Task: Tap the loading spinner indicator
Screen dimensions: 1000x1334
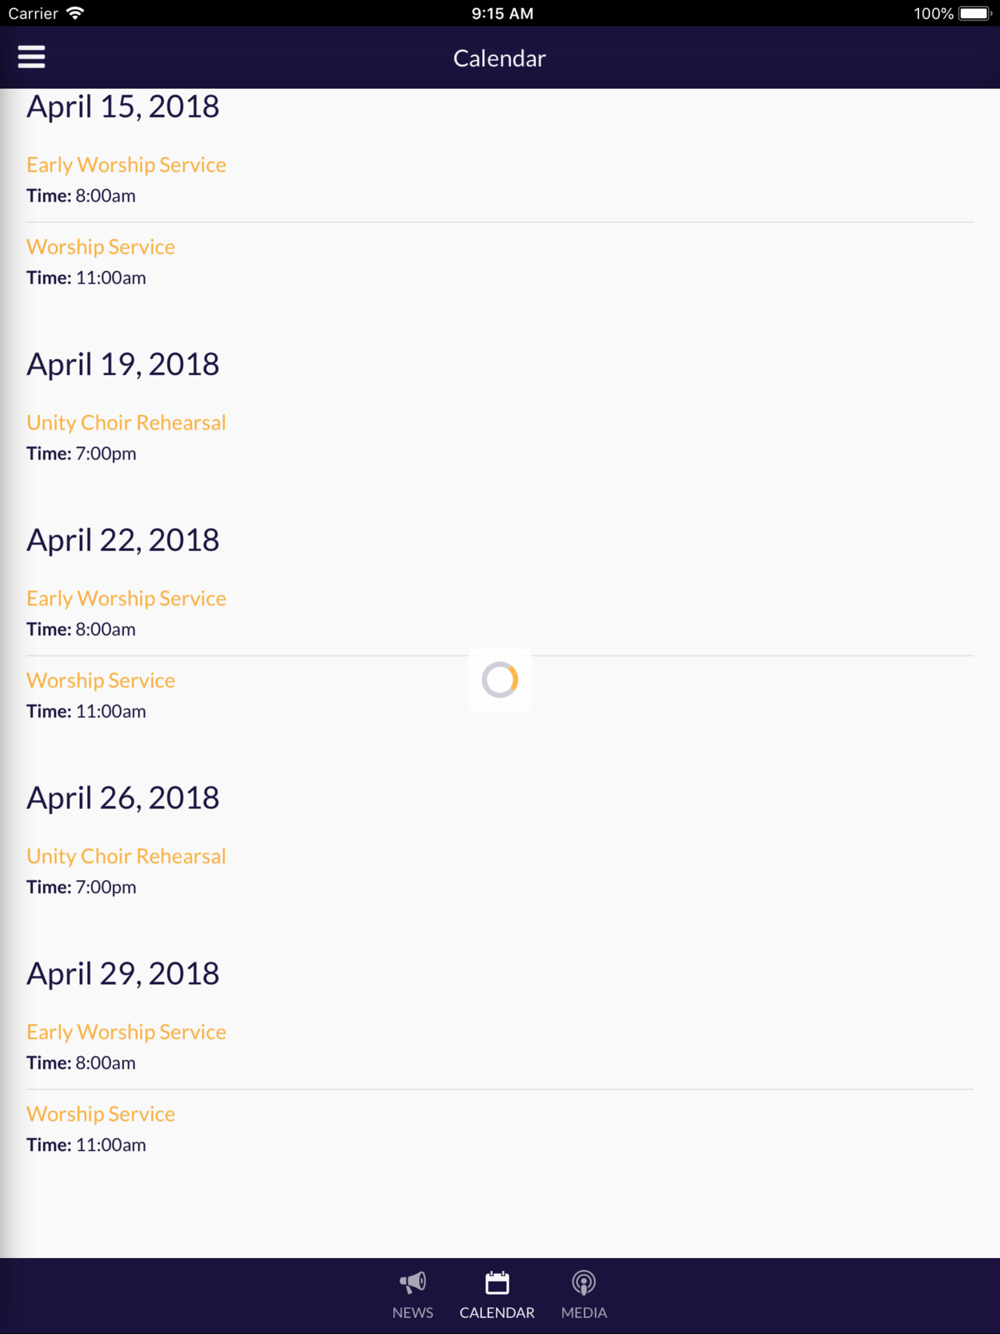Action: coord(500,680)
